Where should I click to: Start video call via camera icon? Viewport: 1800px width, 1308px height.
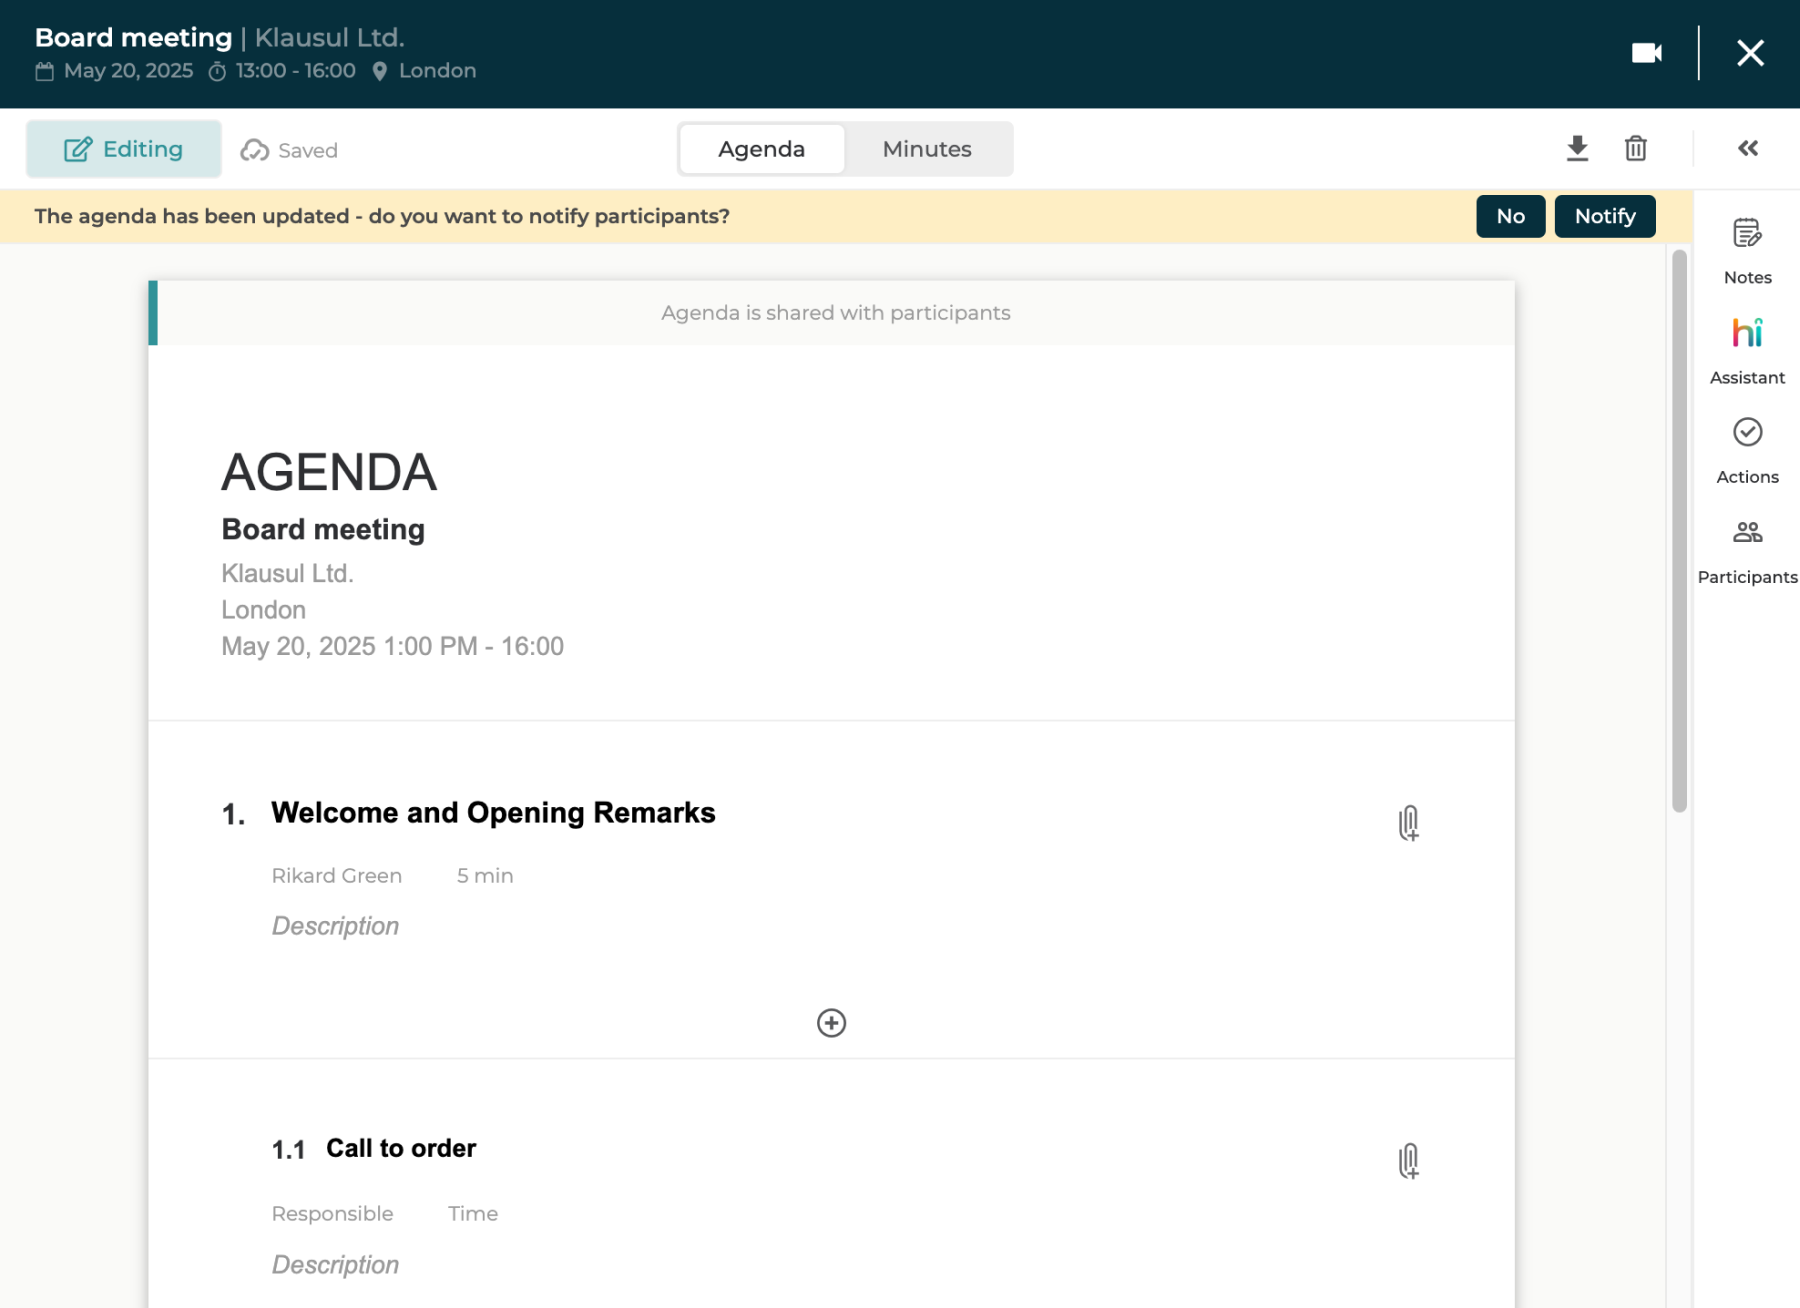[x=1646, y=53]
